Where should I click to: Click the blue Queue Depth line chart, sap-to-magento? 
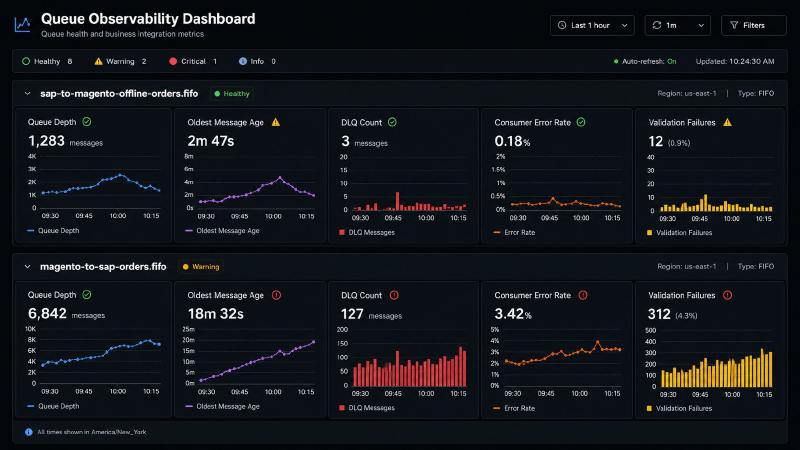coord(101,184)
